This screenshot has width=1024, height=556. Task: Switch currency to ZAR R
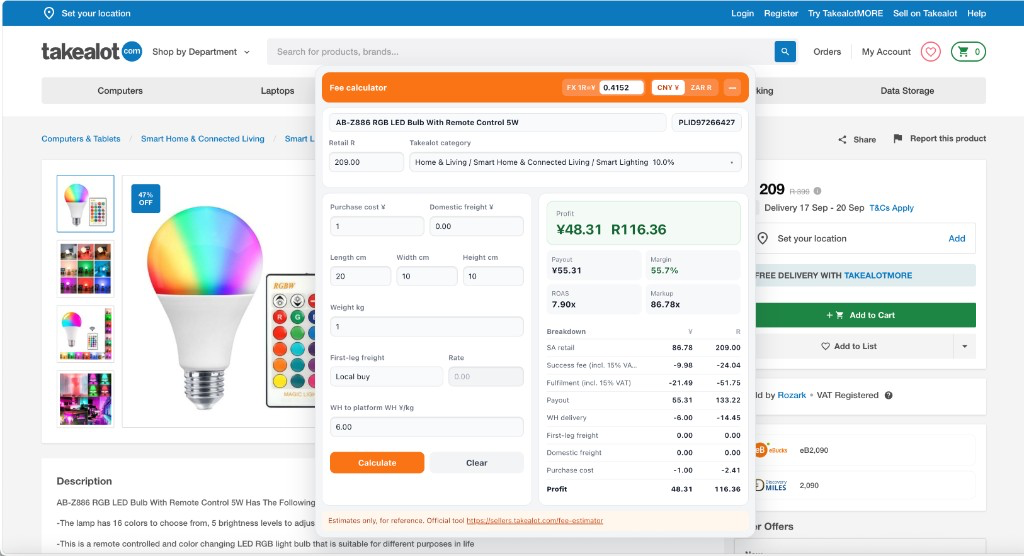pyautogui.click(x=701, y=88)
